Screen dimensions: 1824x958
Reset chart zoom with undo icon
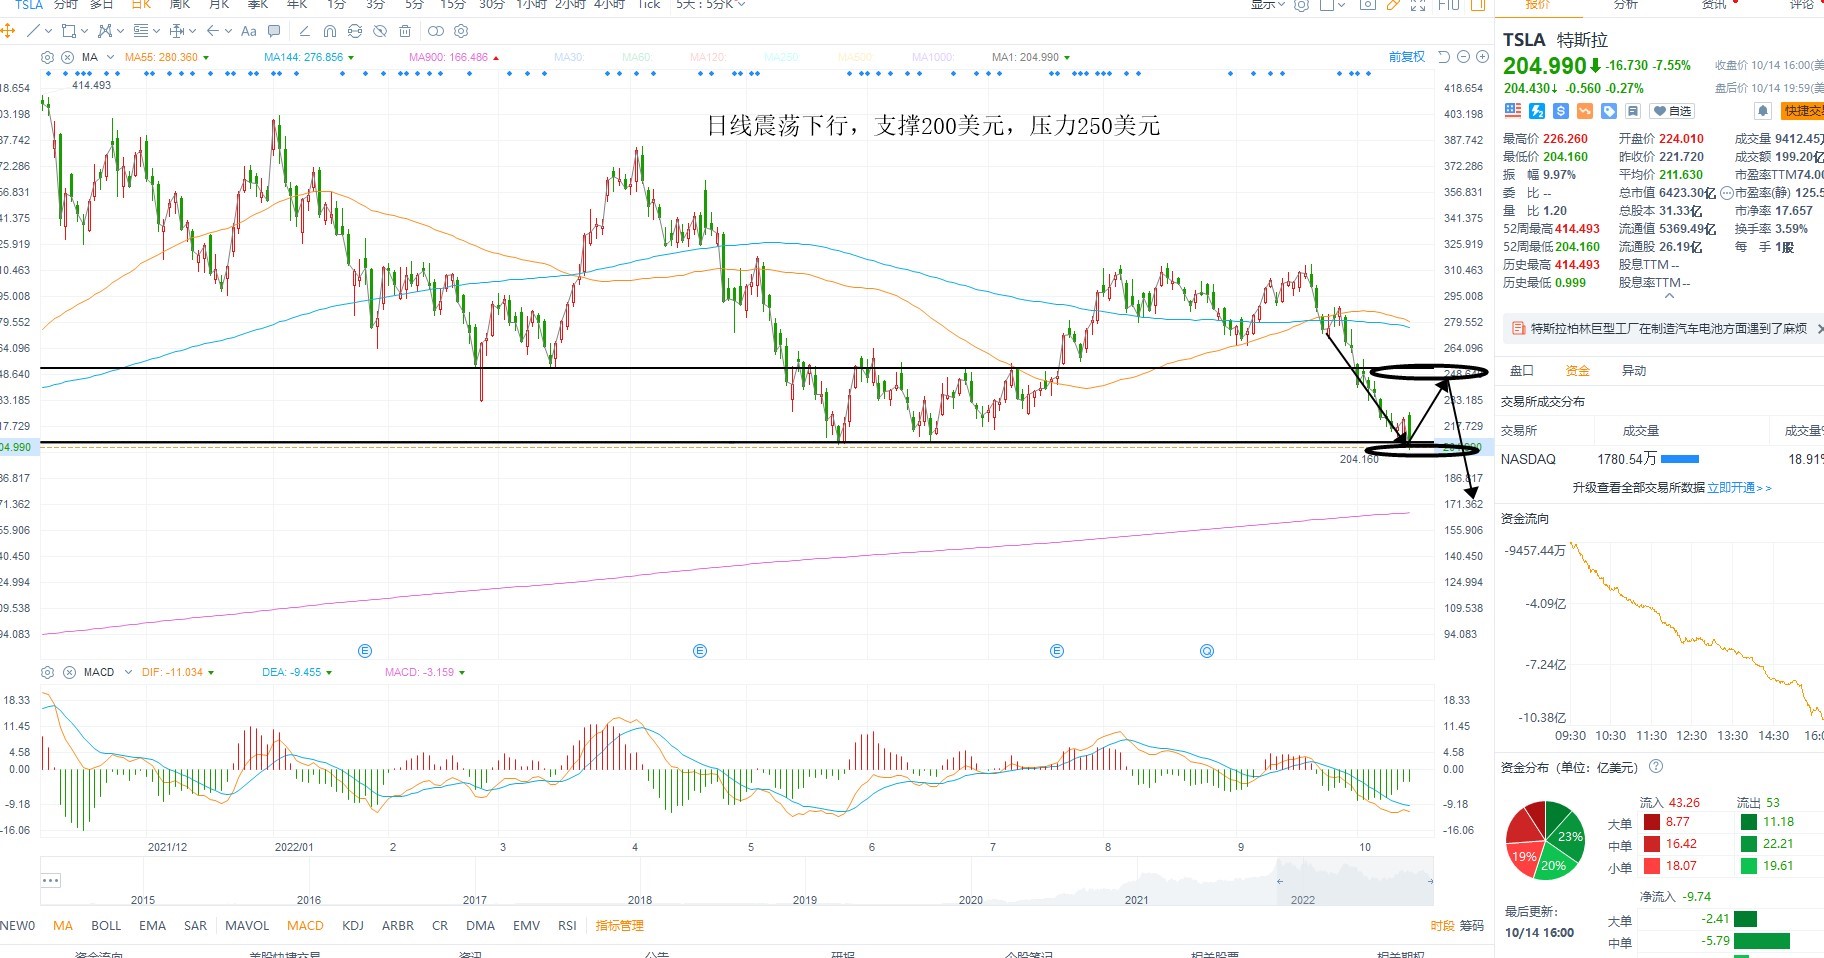coord(1444,57)
